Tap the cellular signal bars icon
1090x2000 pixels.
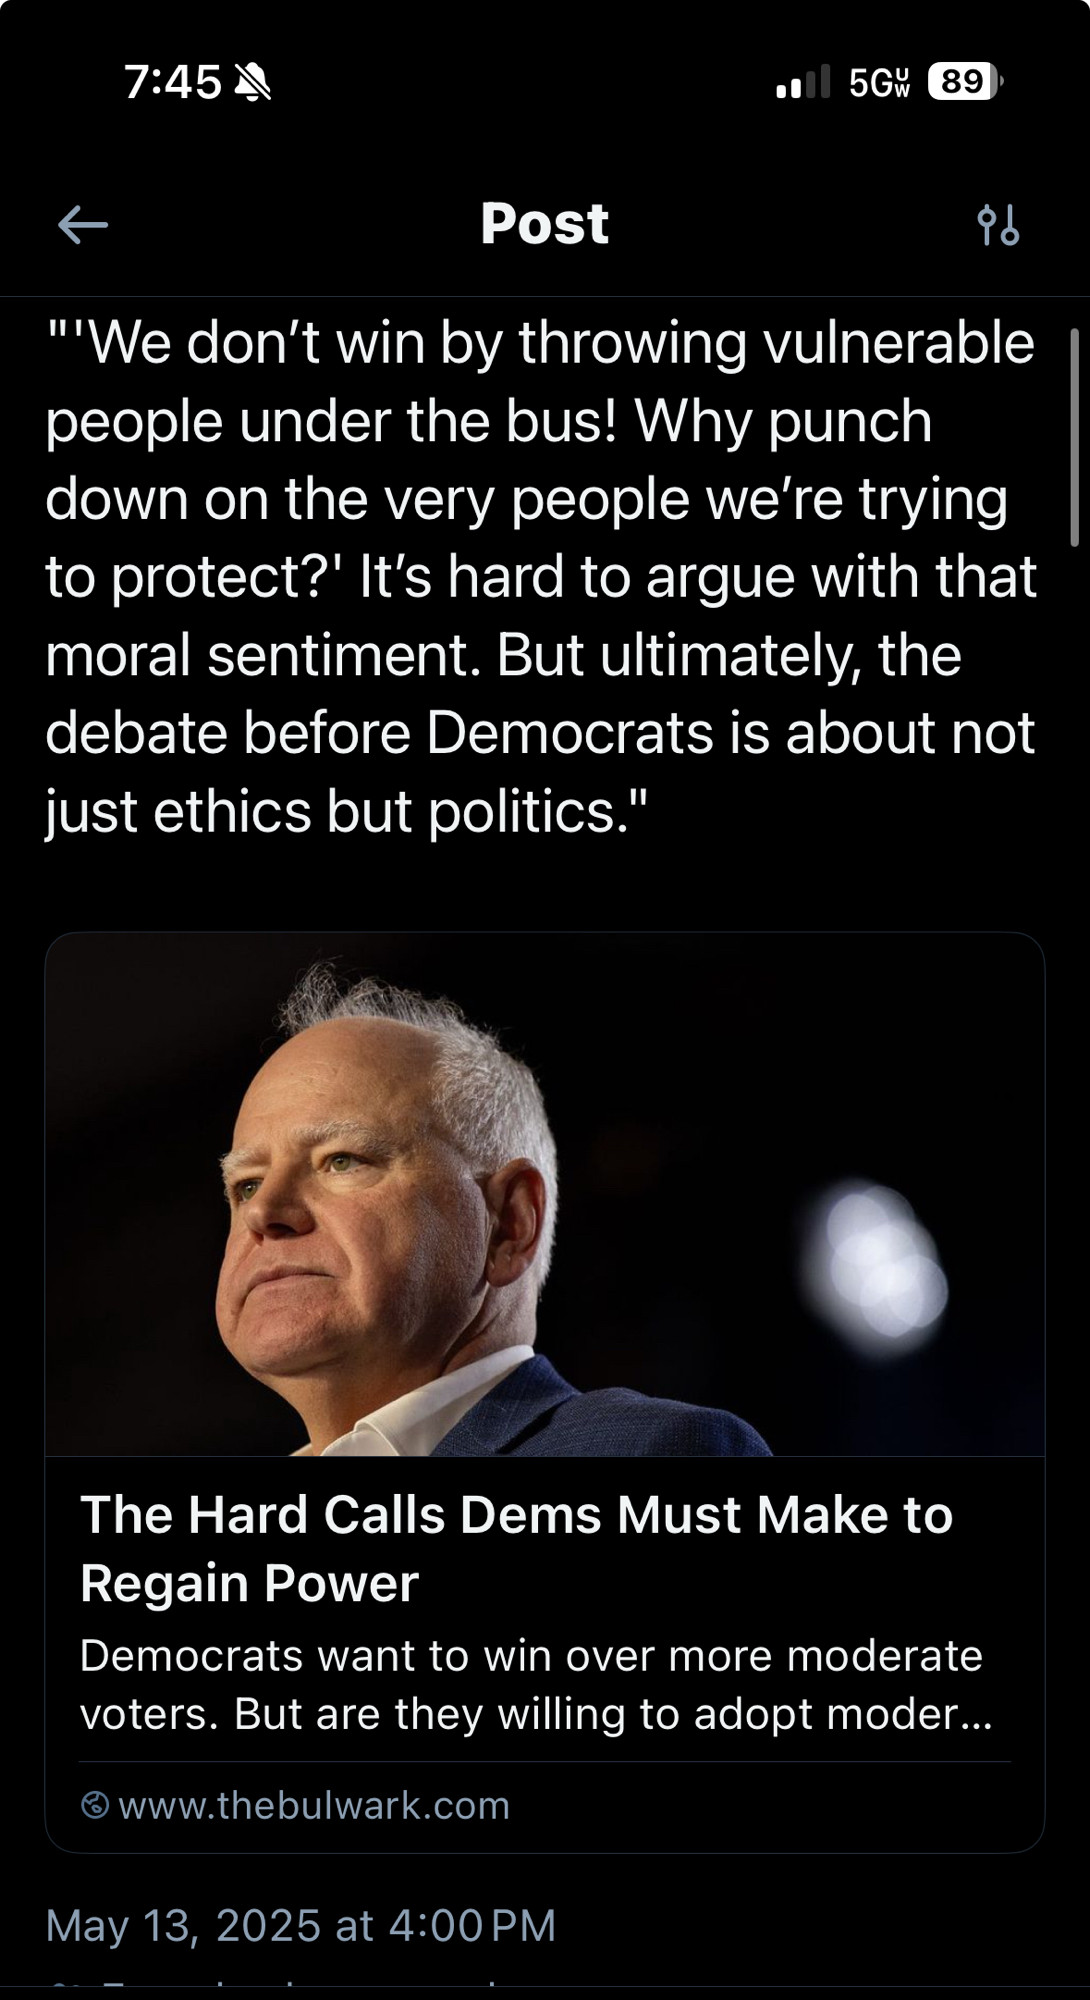pos(803,82)
